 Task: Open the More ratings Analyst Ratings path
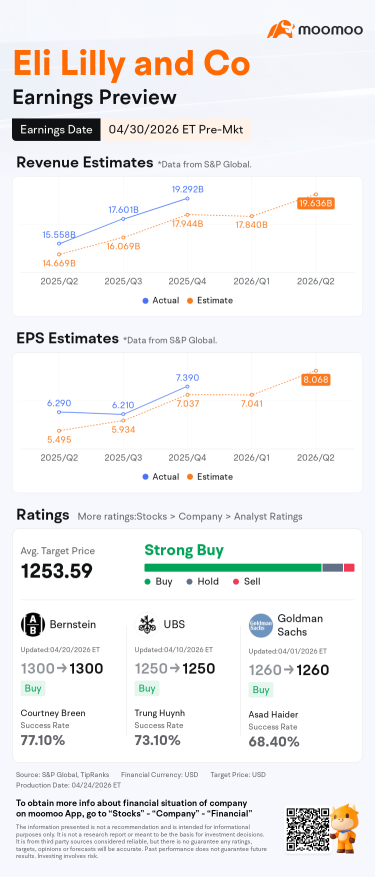tap(190, 516)
